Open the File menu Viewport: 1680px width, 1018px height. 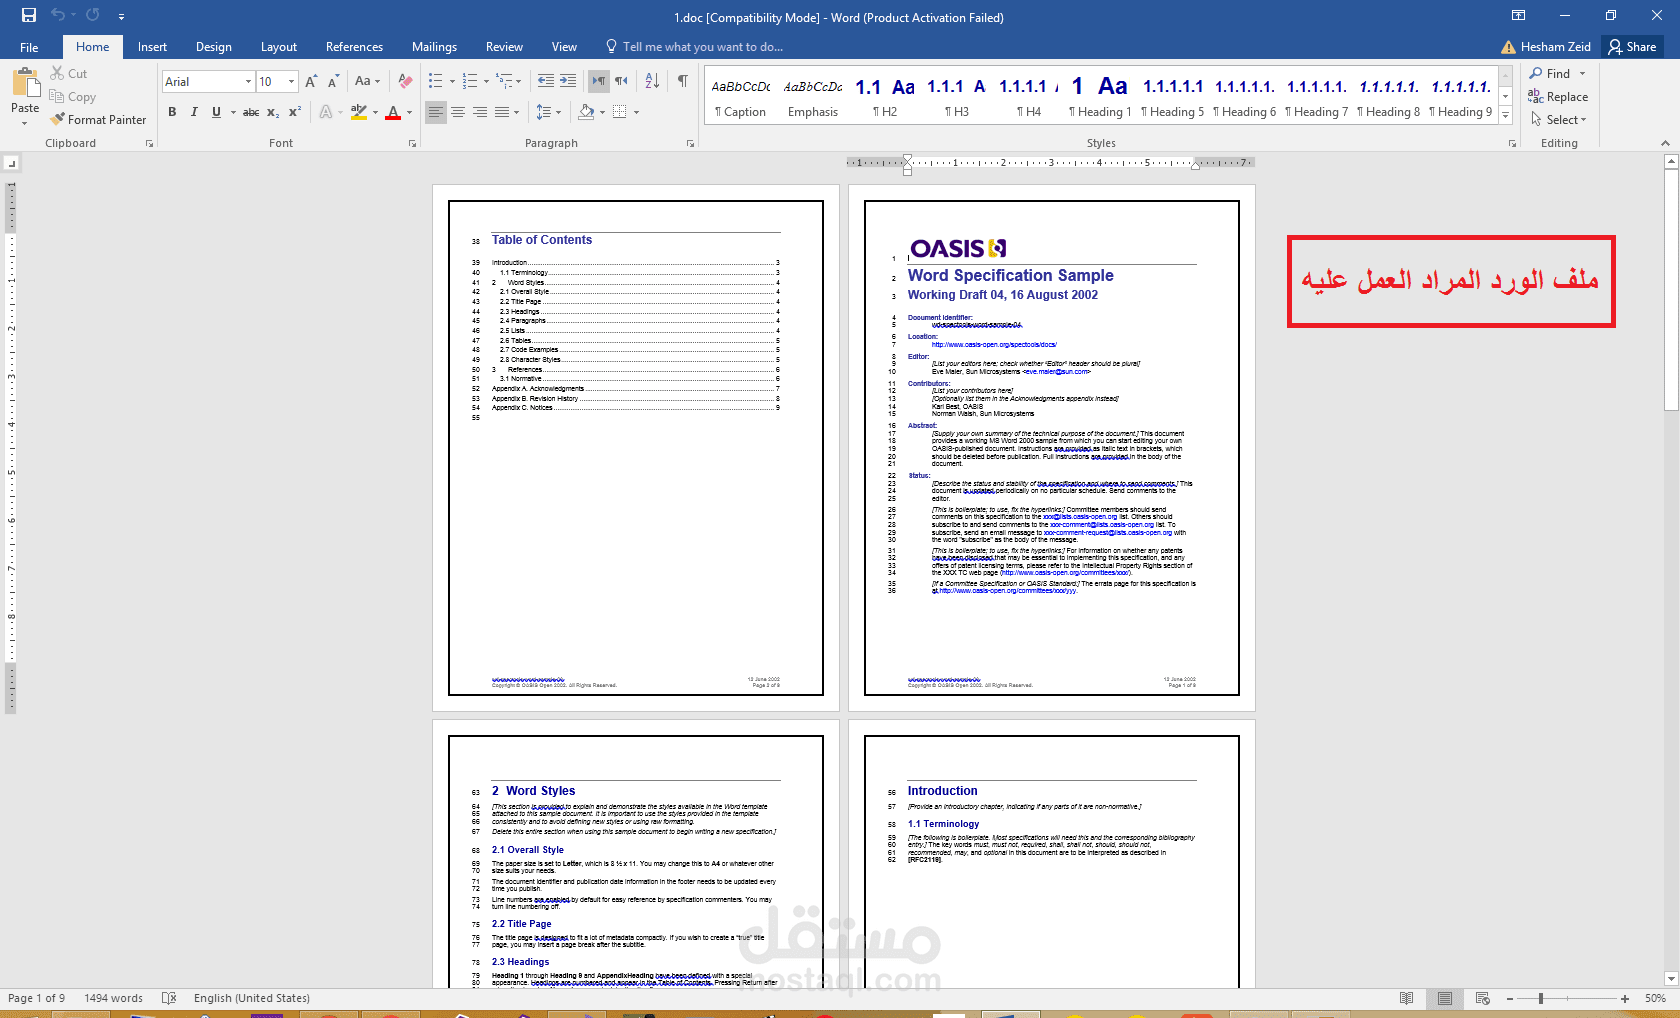coord(29,47)
